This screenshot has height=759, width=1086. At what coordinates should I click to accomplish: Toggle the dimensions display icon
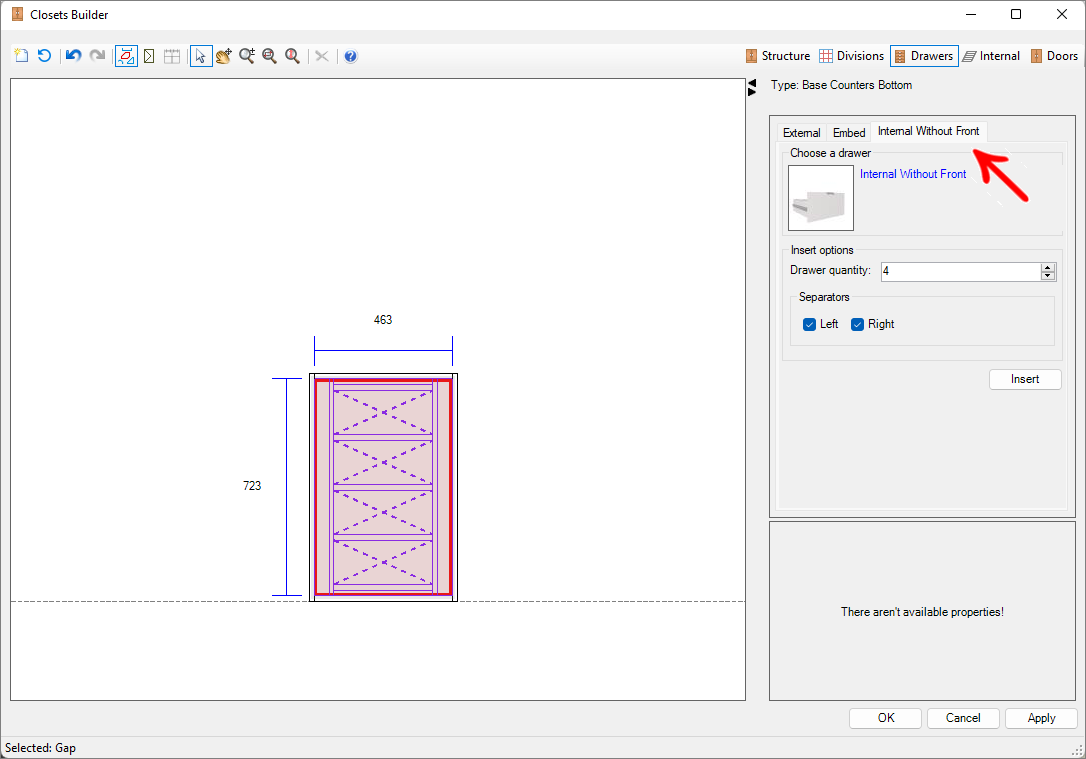click(126, 56)
